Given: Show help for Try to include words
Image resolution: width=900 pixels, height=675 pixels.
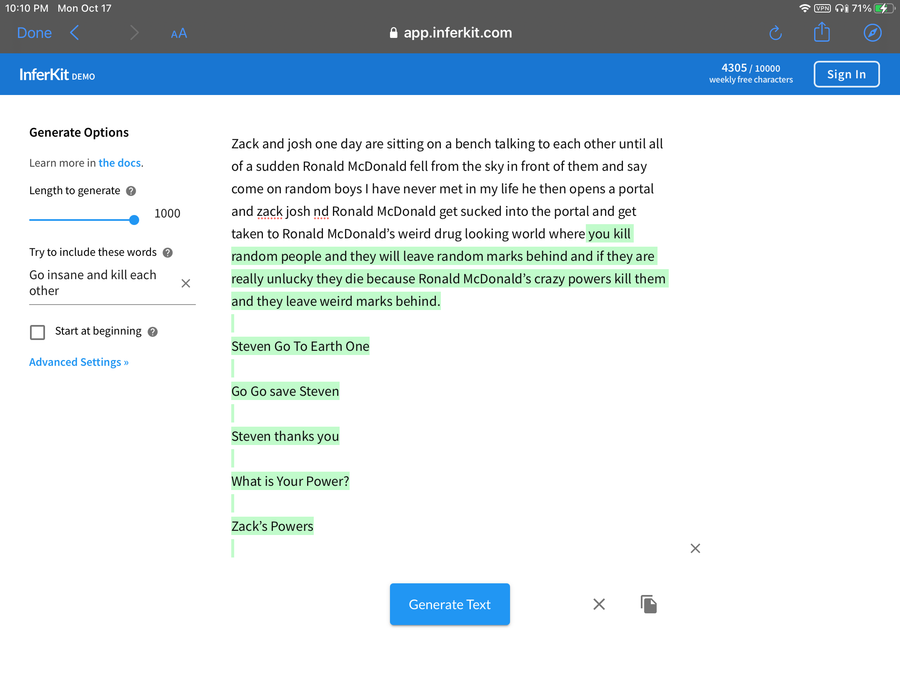Looking at the screenshot, I should click(x=168, y=253).
